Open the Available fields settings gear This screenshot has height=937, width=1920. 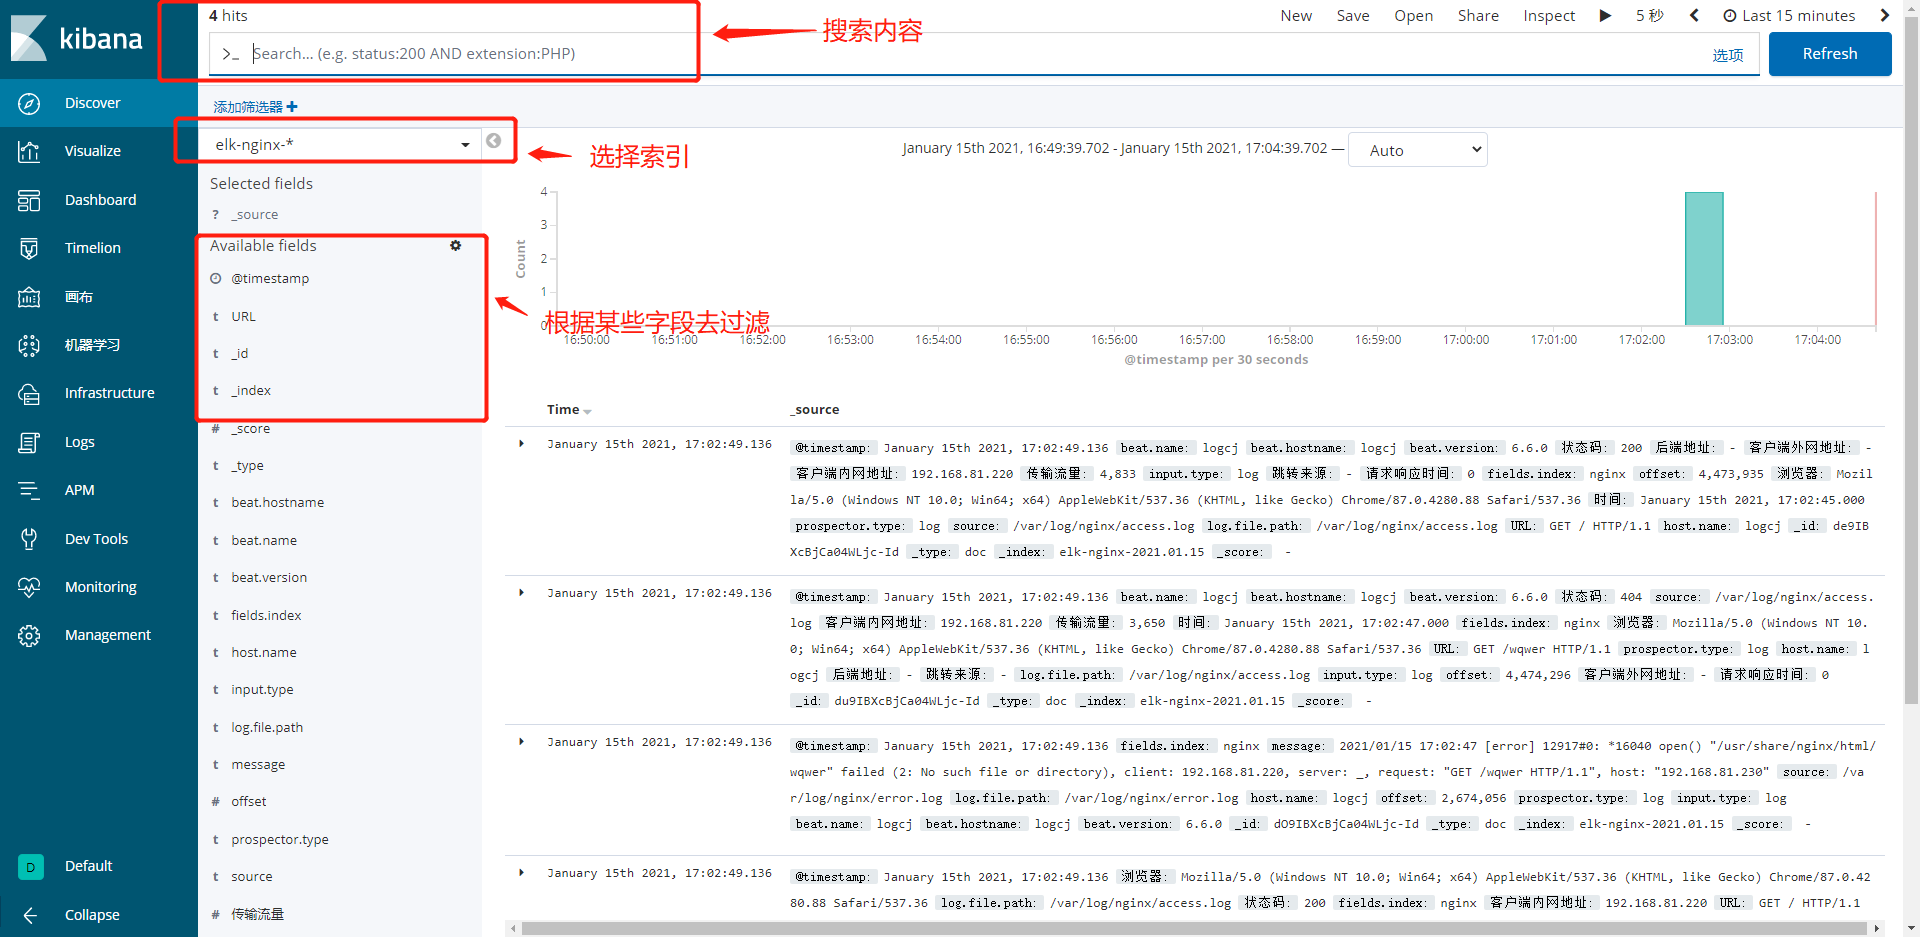(456, 245)
